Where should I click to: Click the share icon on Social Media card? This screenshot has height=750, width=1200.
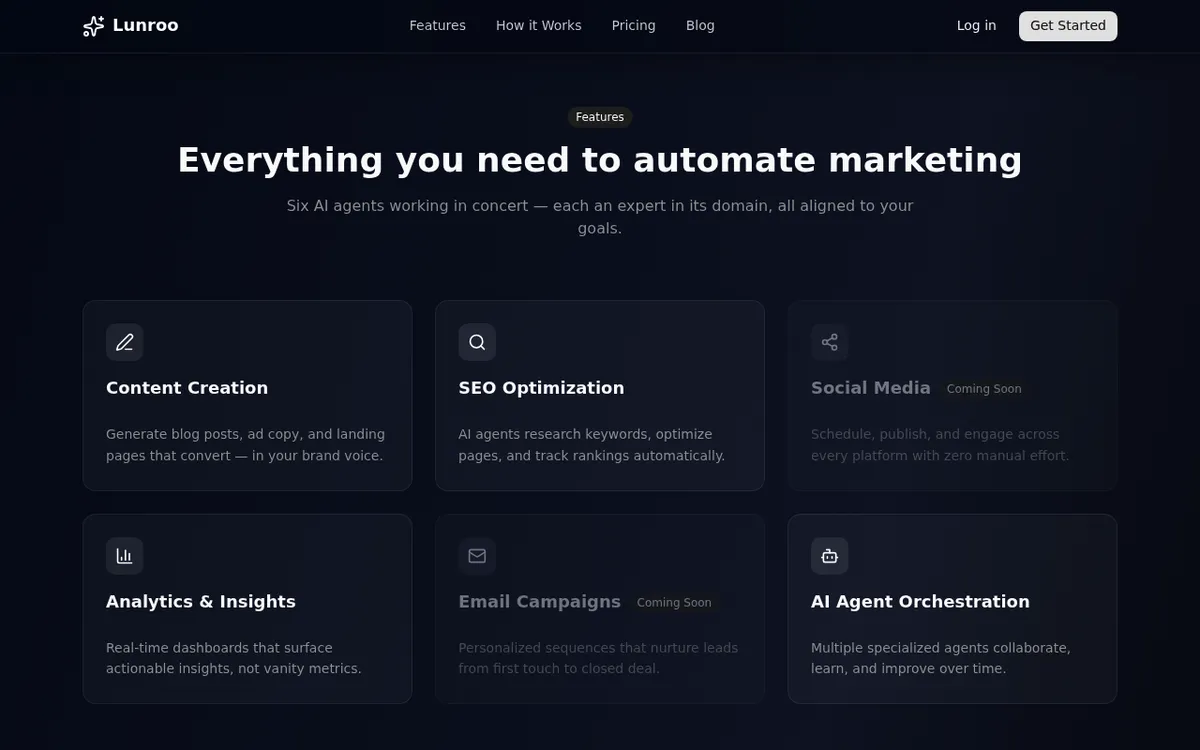pyautogui.click(x=830, y=342)
